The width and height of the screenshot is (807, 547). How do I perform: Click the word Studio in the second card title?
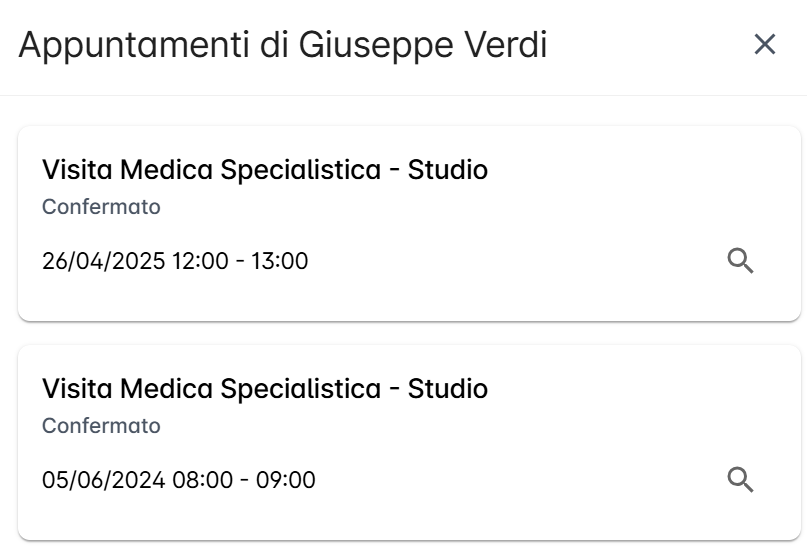(448, 389)
